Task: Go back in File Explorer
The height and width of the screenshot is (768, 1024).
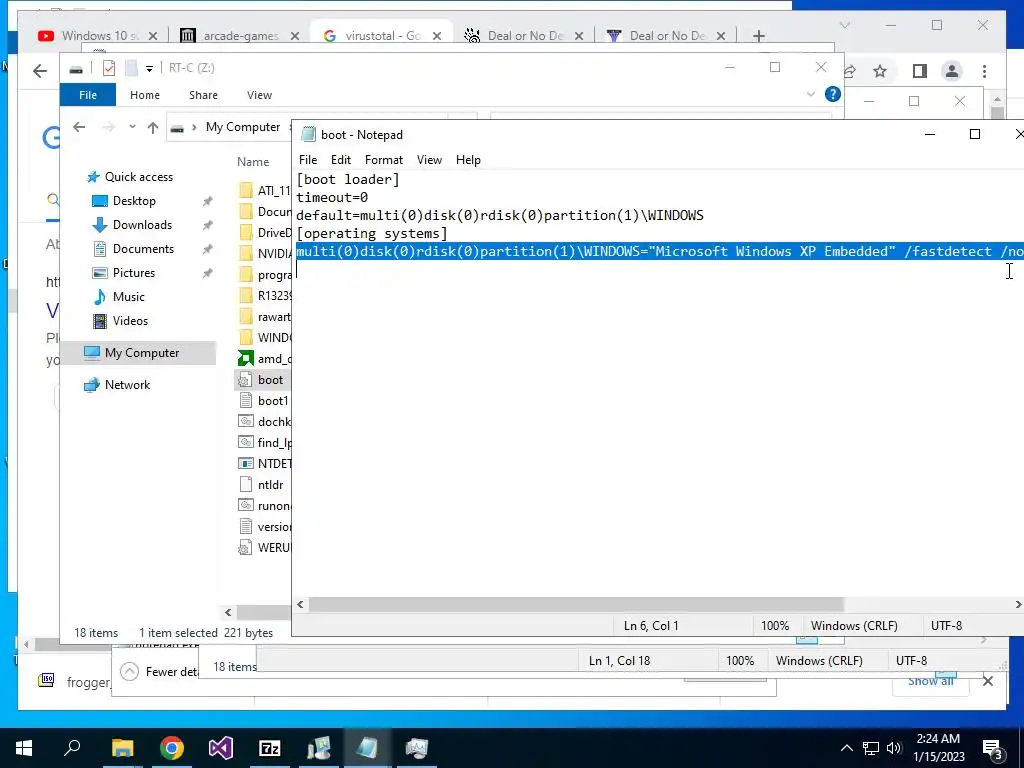Action: pos(79,127)
